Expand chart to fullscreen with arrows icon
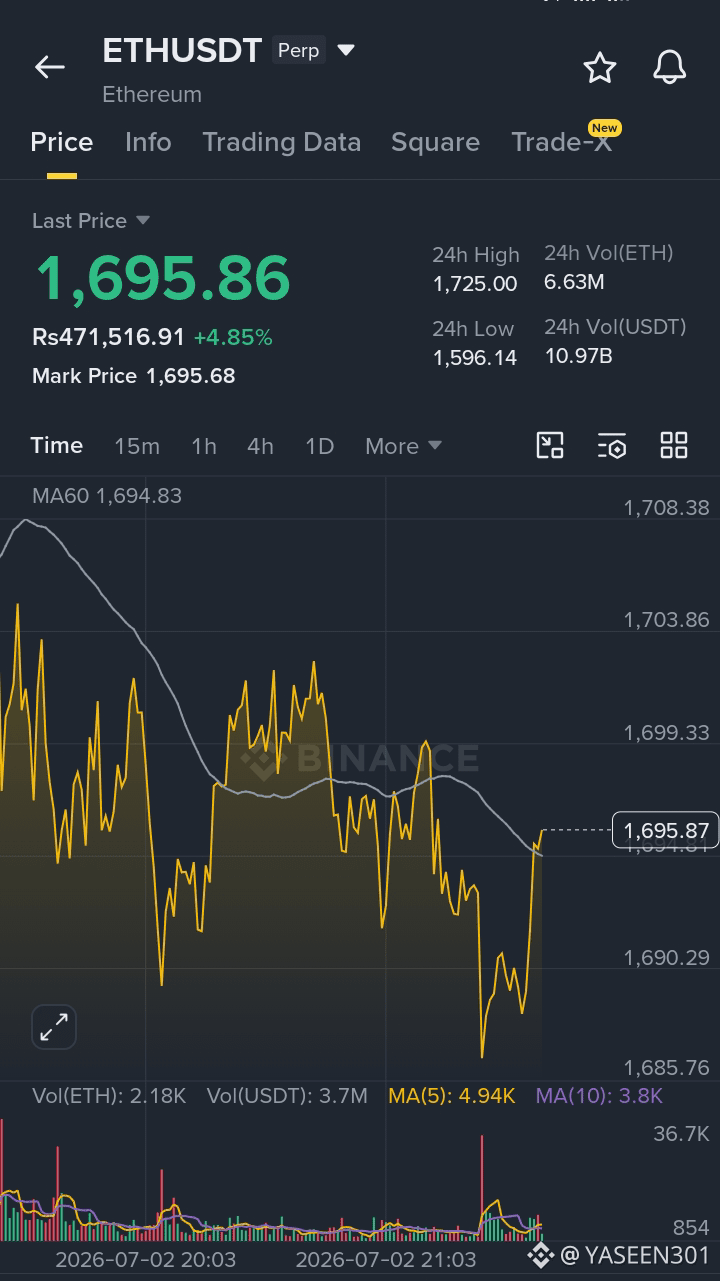Screen dimensions: 720x1281 pos(54,1027)
